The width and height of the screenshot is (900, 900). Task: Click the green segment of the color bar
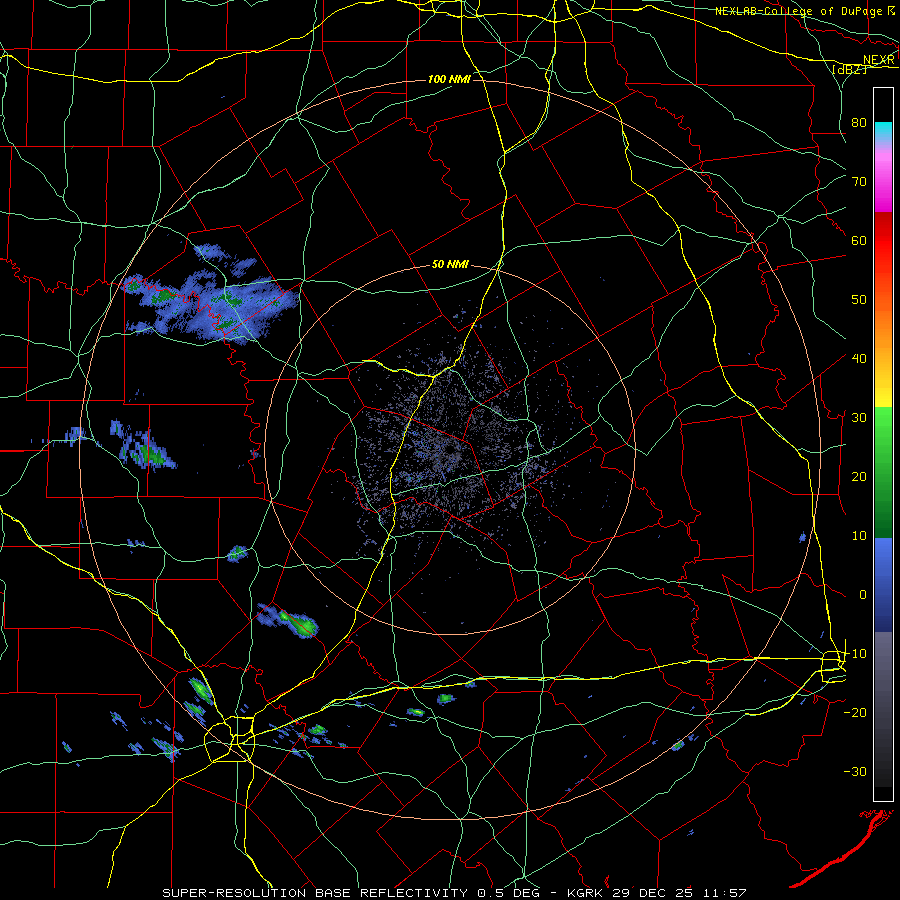883,472
